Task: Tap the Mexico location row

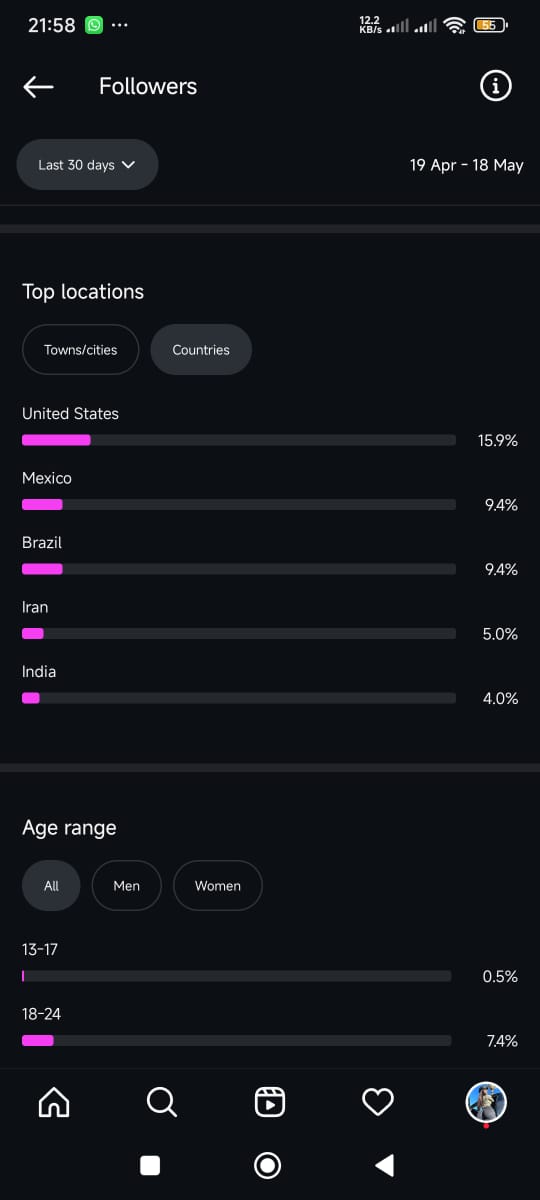Action: [x=270, y=492]
